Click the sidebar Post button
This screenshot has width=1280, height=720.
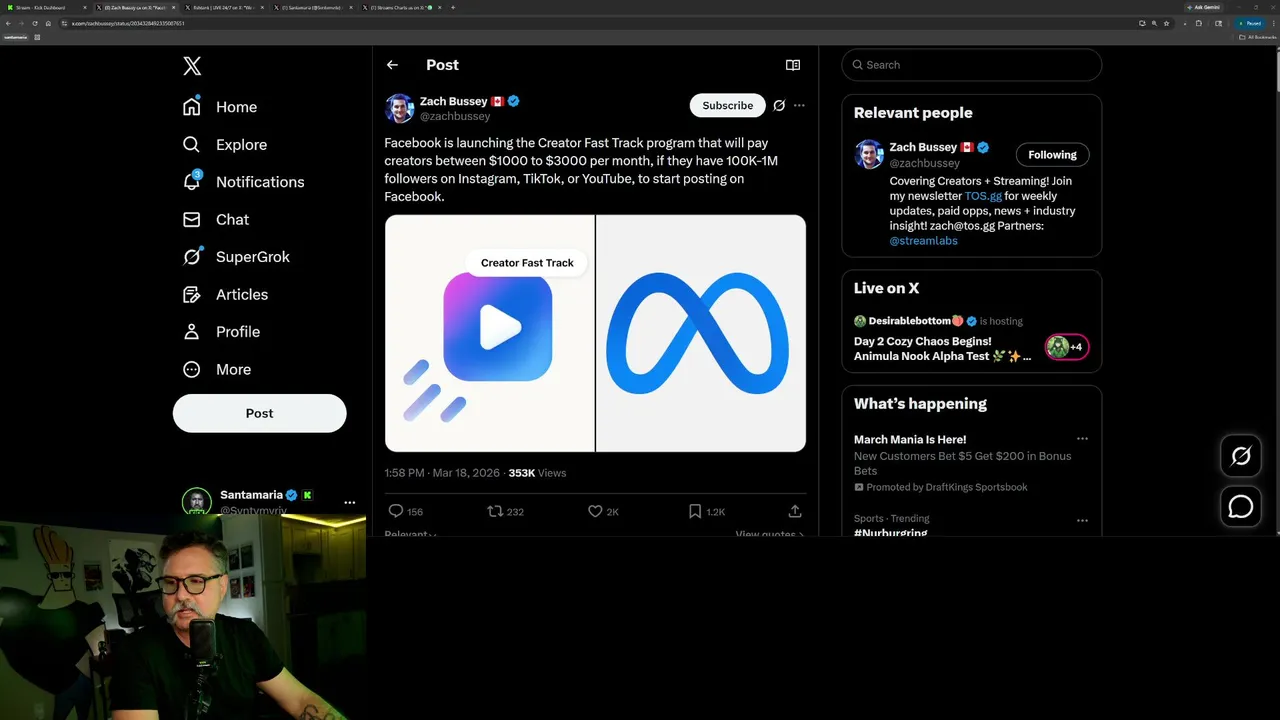[x=259, y=413]
